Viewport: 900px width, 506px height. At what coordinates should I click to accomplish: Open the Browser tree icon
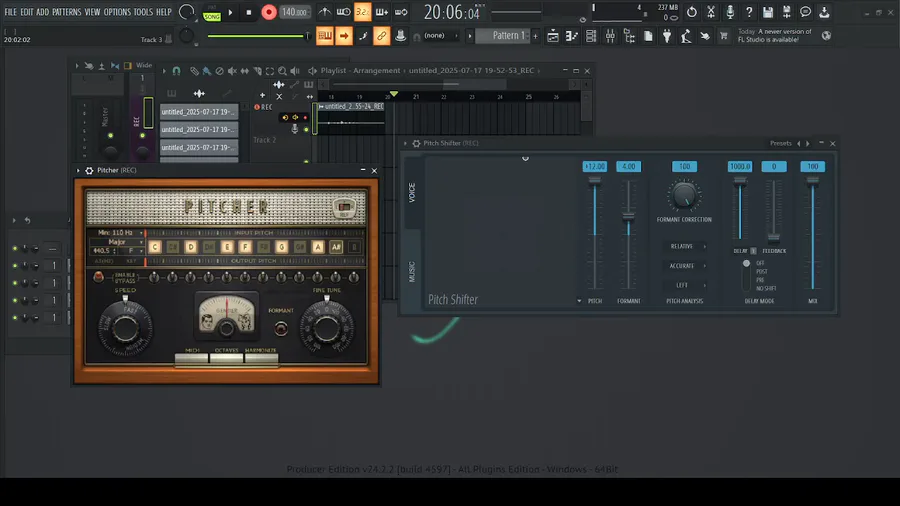point(629,36)
